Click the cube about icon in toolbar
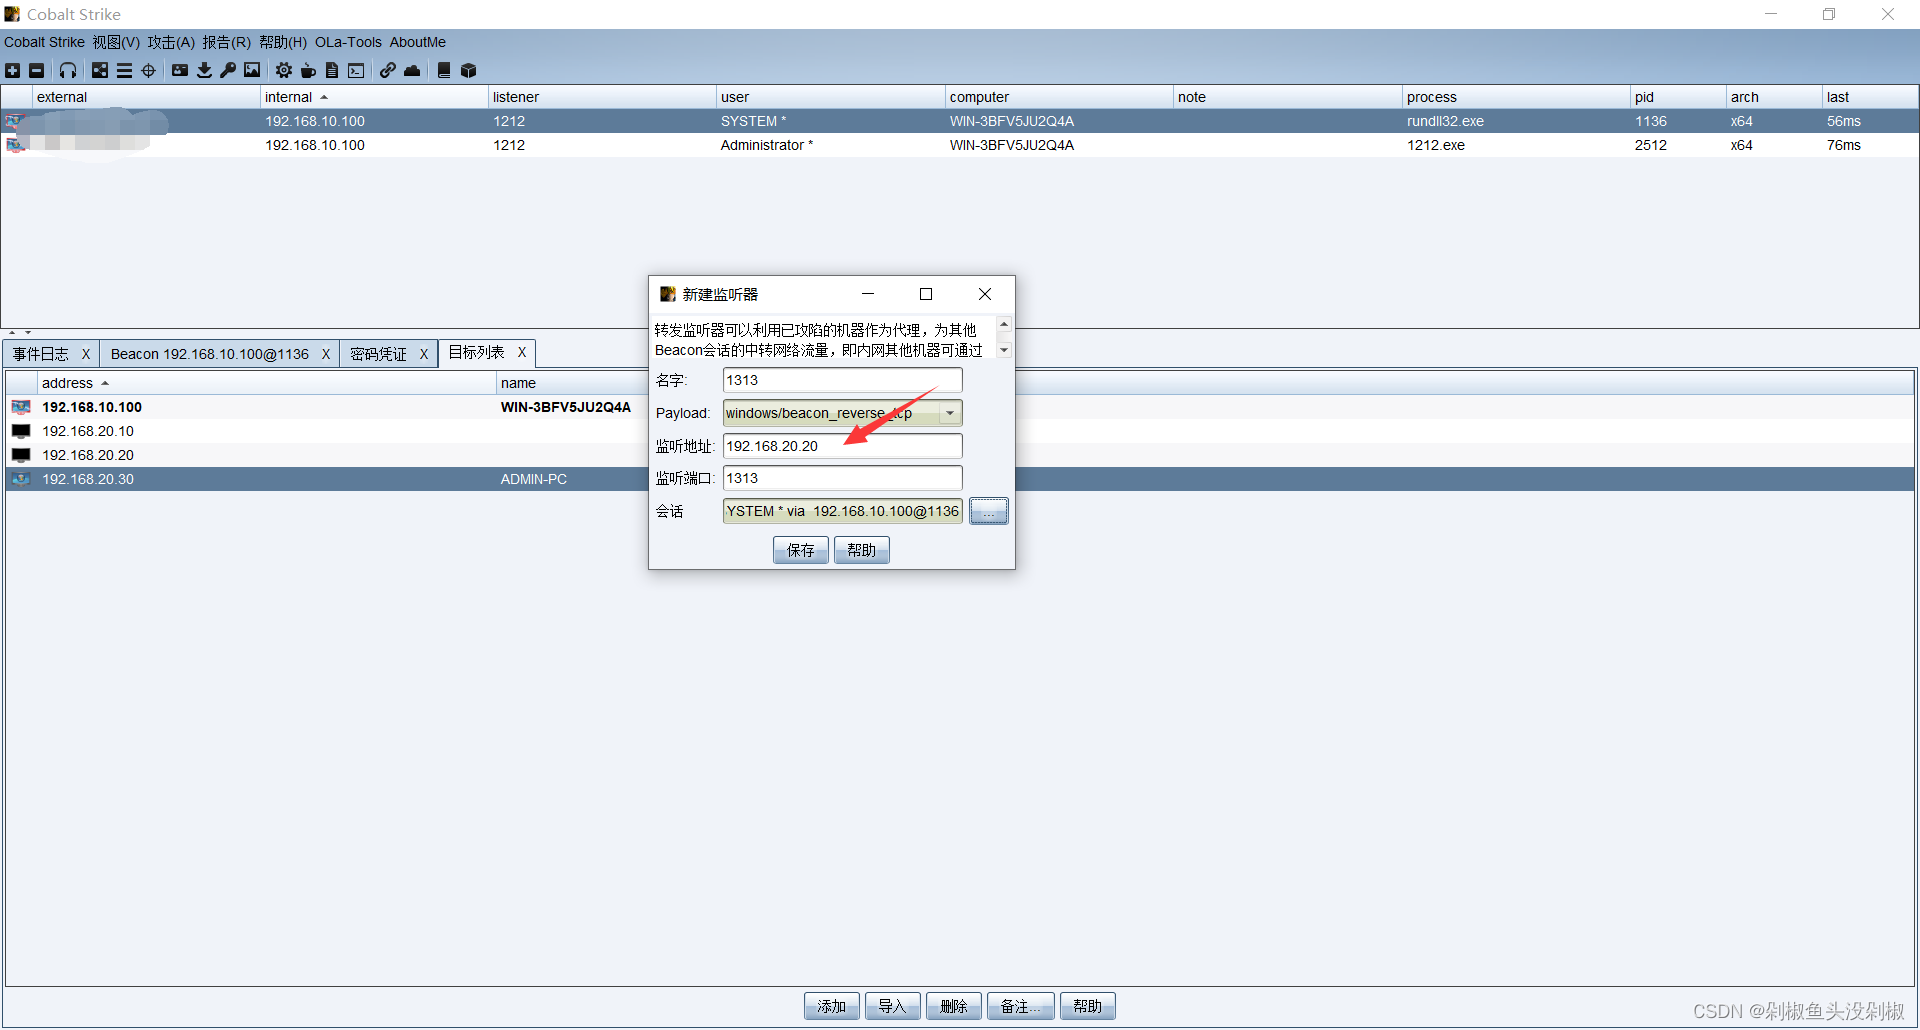 (x=468, y=70)
